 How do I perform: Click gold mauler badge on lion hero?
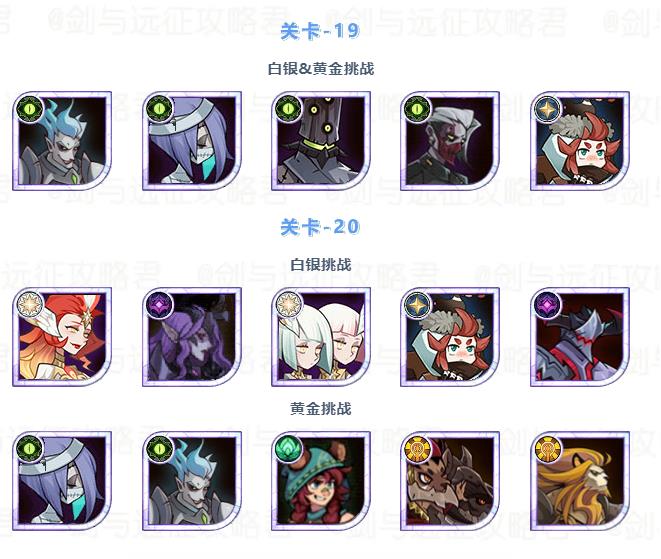[x=548, y=449]
